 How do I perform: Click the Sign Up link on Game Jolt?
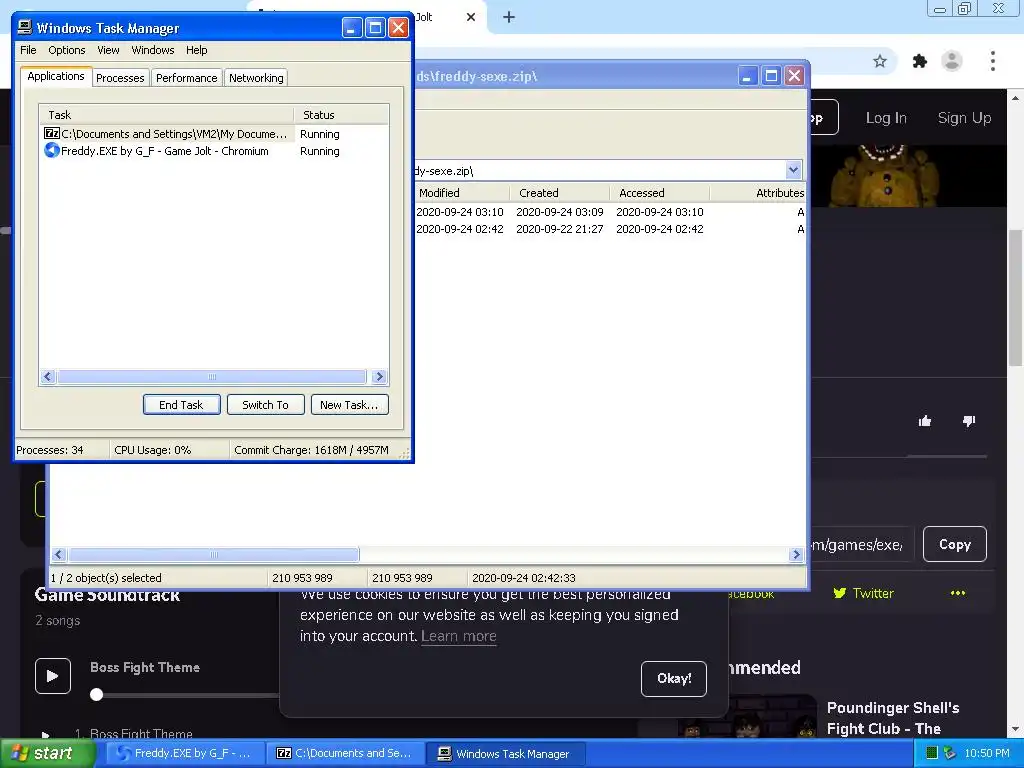click(965, 118)
